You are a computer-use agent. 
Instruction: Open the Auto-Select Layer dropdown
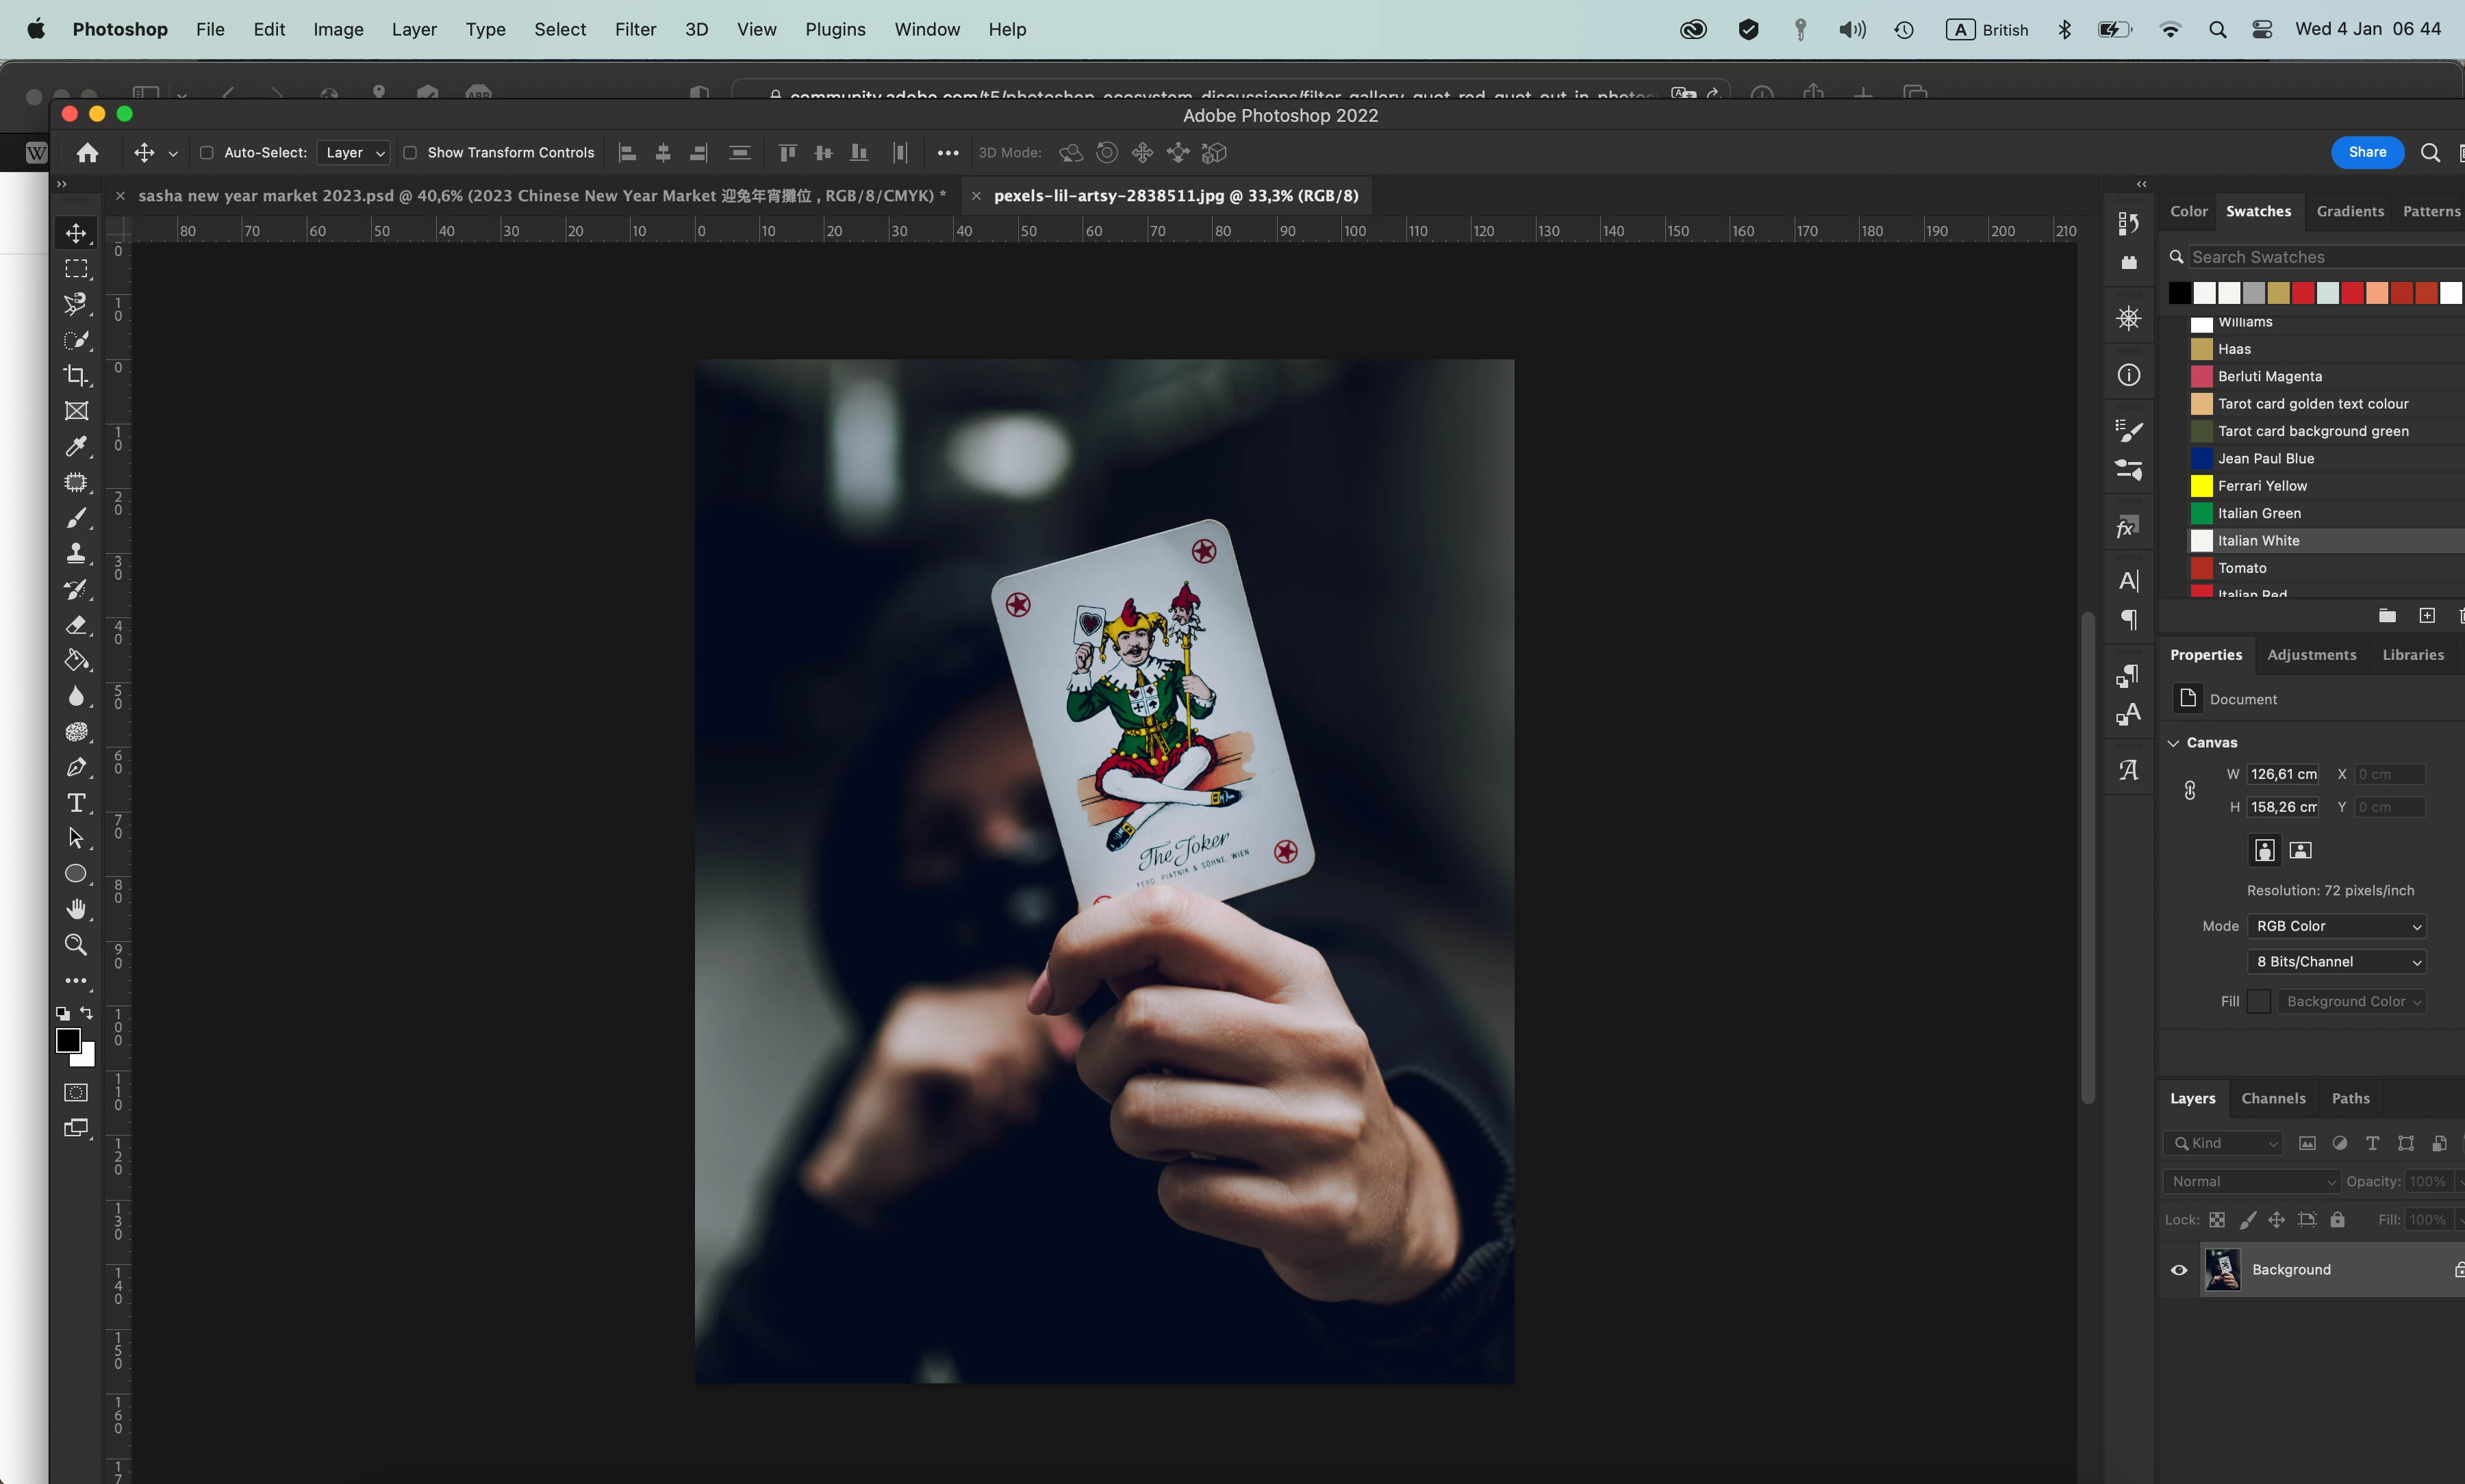tap(353, 153)
